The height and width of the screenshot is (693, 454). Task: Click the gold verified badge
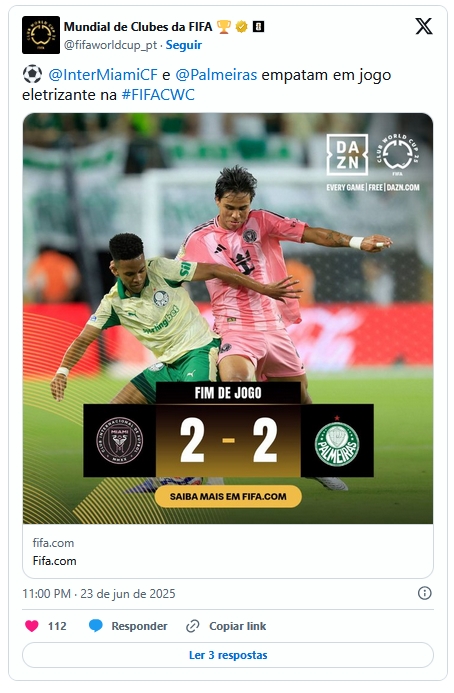pos(241,27)
